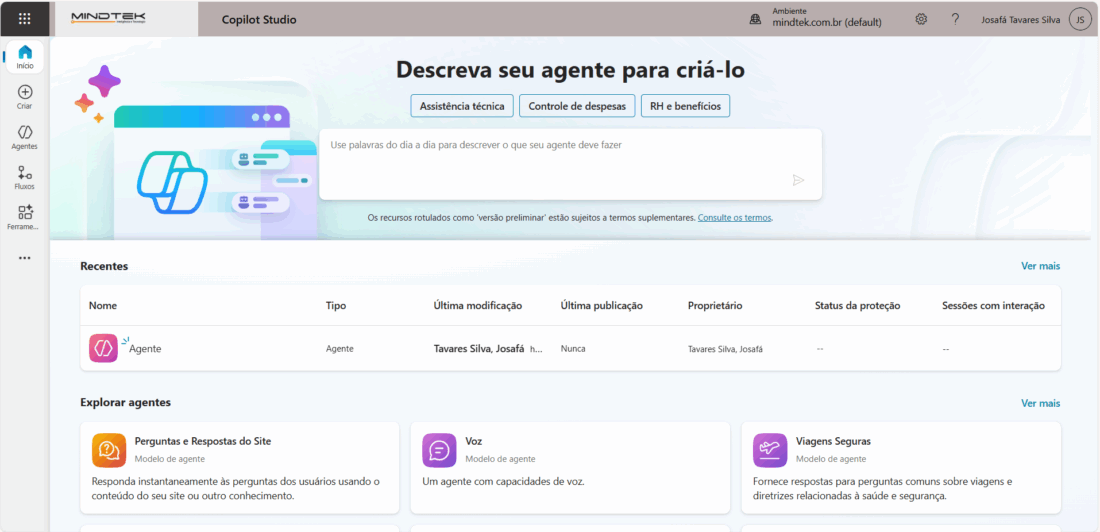Viewport: 1100px width, 532px height.
Task: Expand the sidebar more options ellipsis
Action: click(25, 258)
